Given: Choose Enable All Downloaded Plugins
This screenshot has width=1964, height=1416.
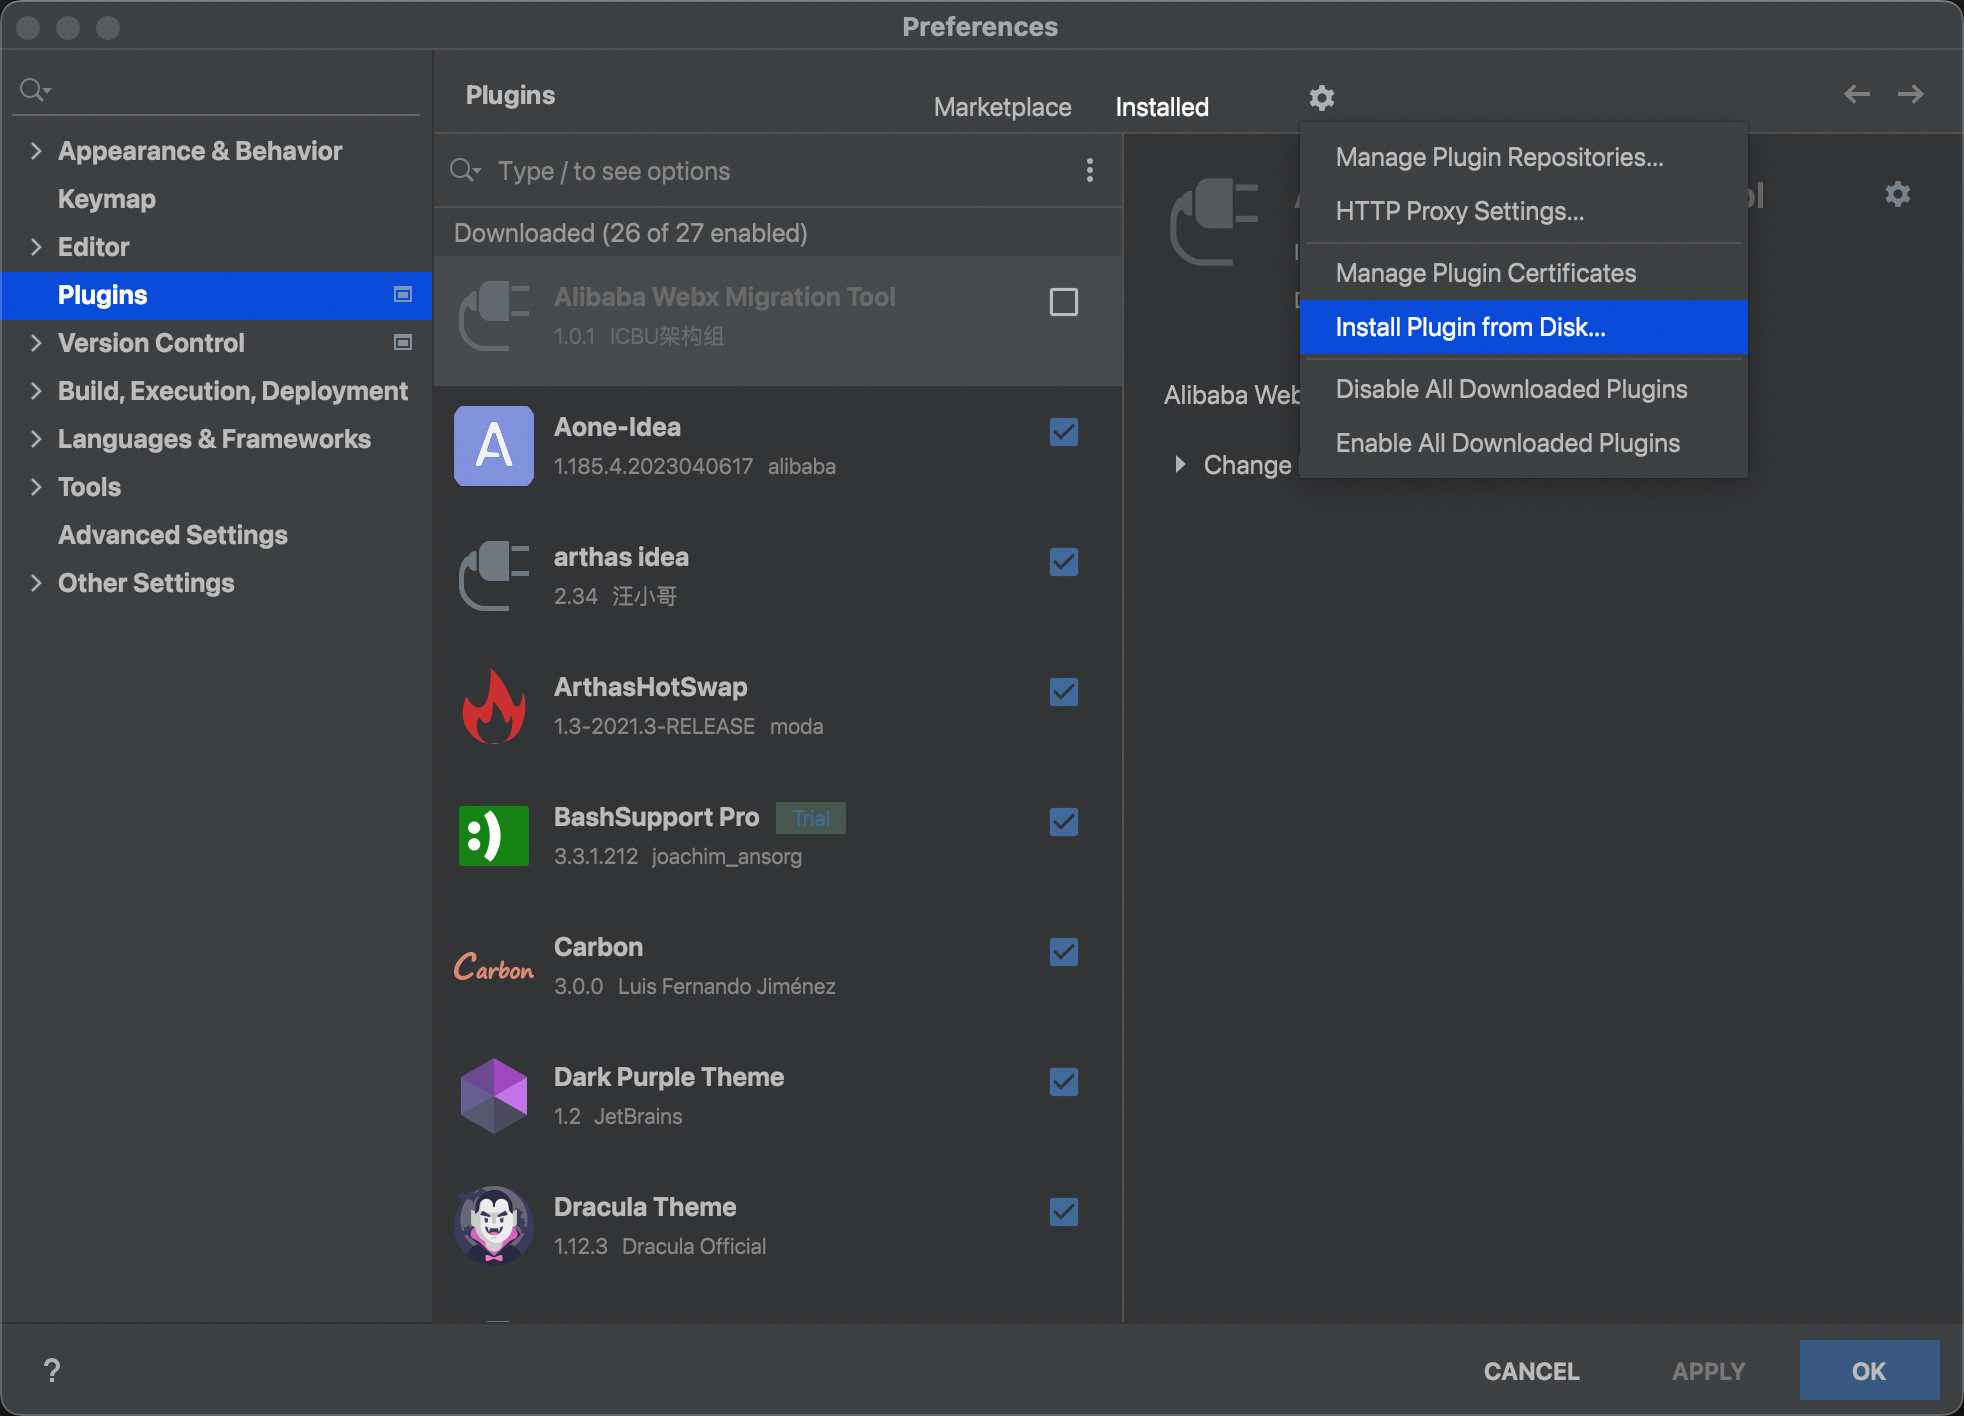Looking at the screenshot, I should (x=1524, y=443).
